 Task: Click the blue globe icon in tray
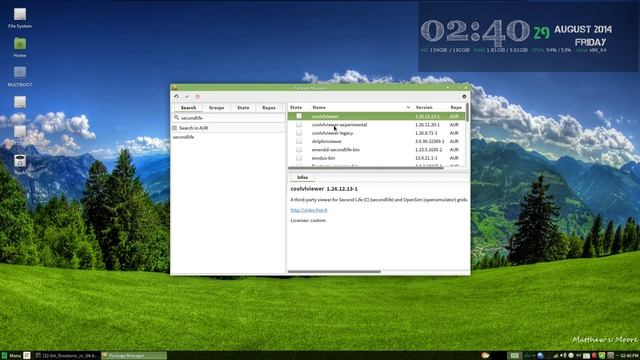540,356
